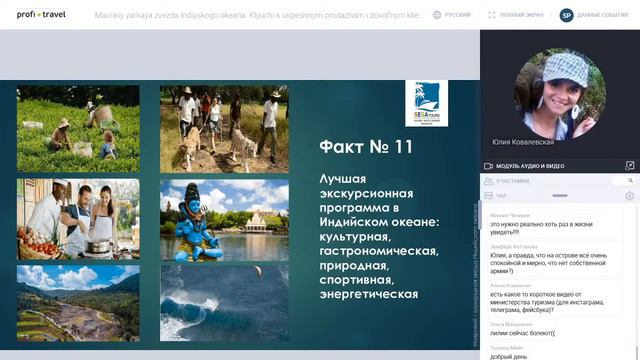Click the Факт № 11 slide heading
The height and width of the screenshot is (360, 640).
(366, 147)
